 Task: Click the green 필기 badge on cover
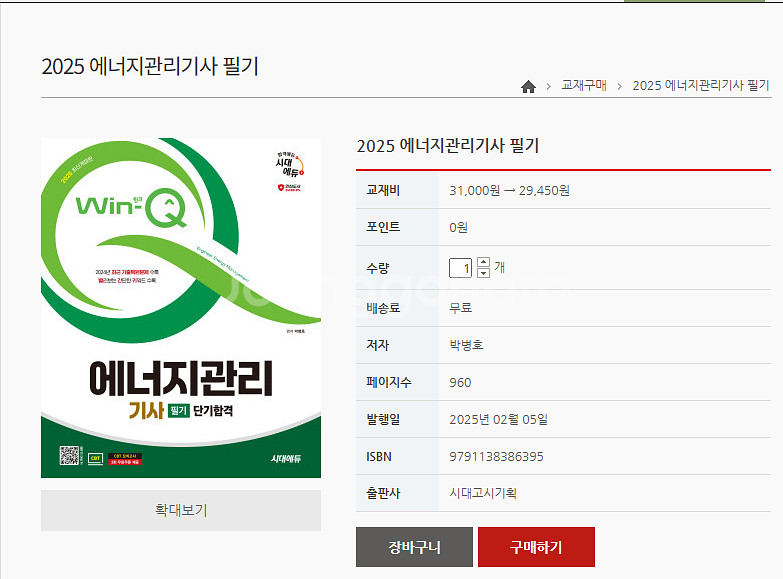click(x=179, y=410)
